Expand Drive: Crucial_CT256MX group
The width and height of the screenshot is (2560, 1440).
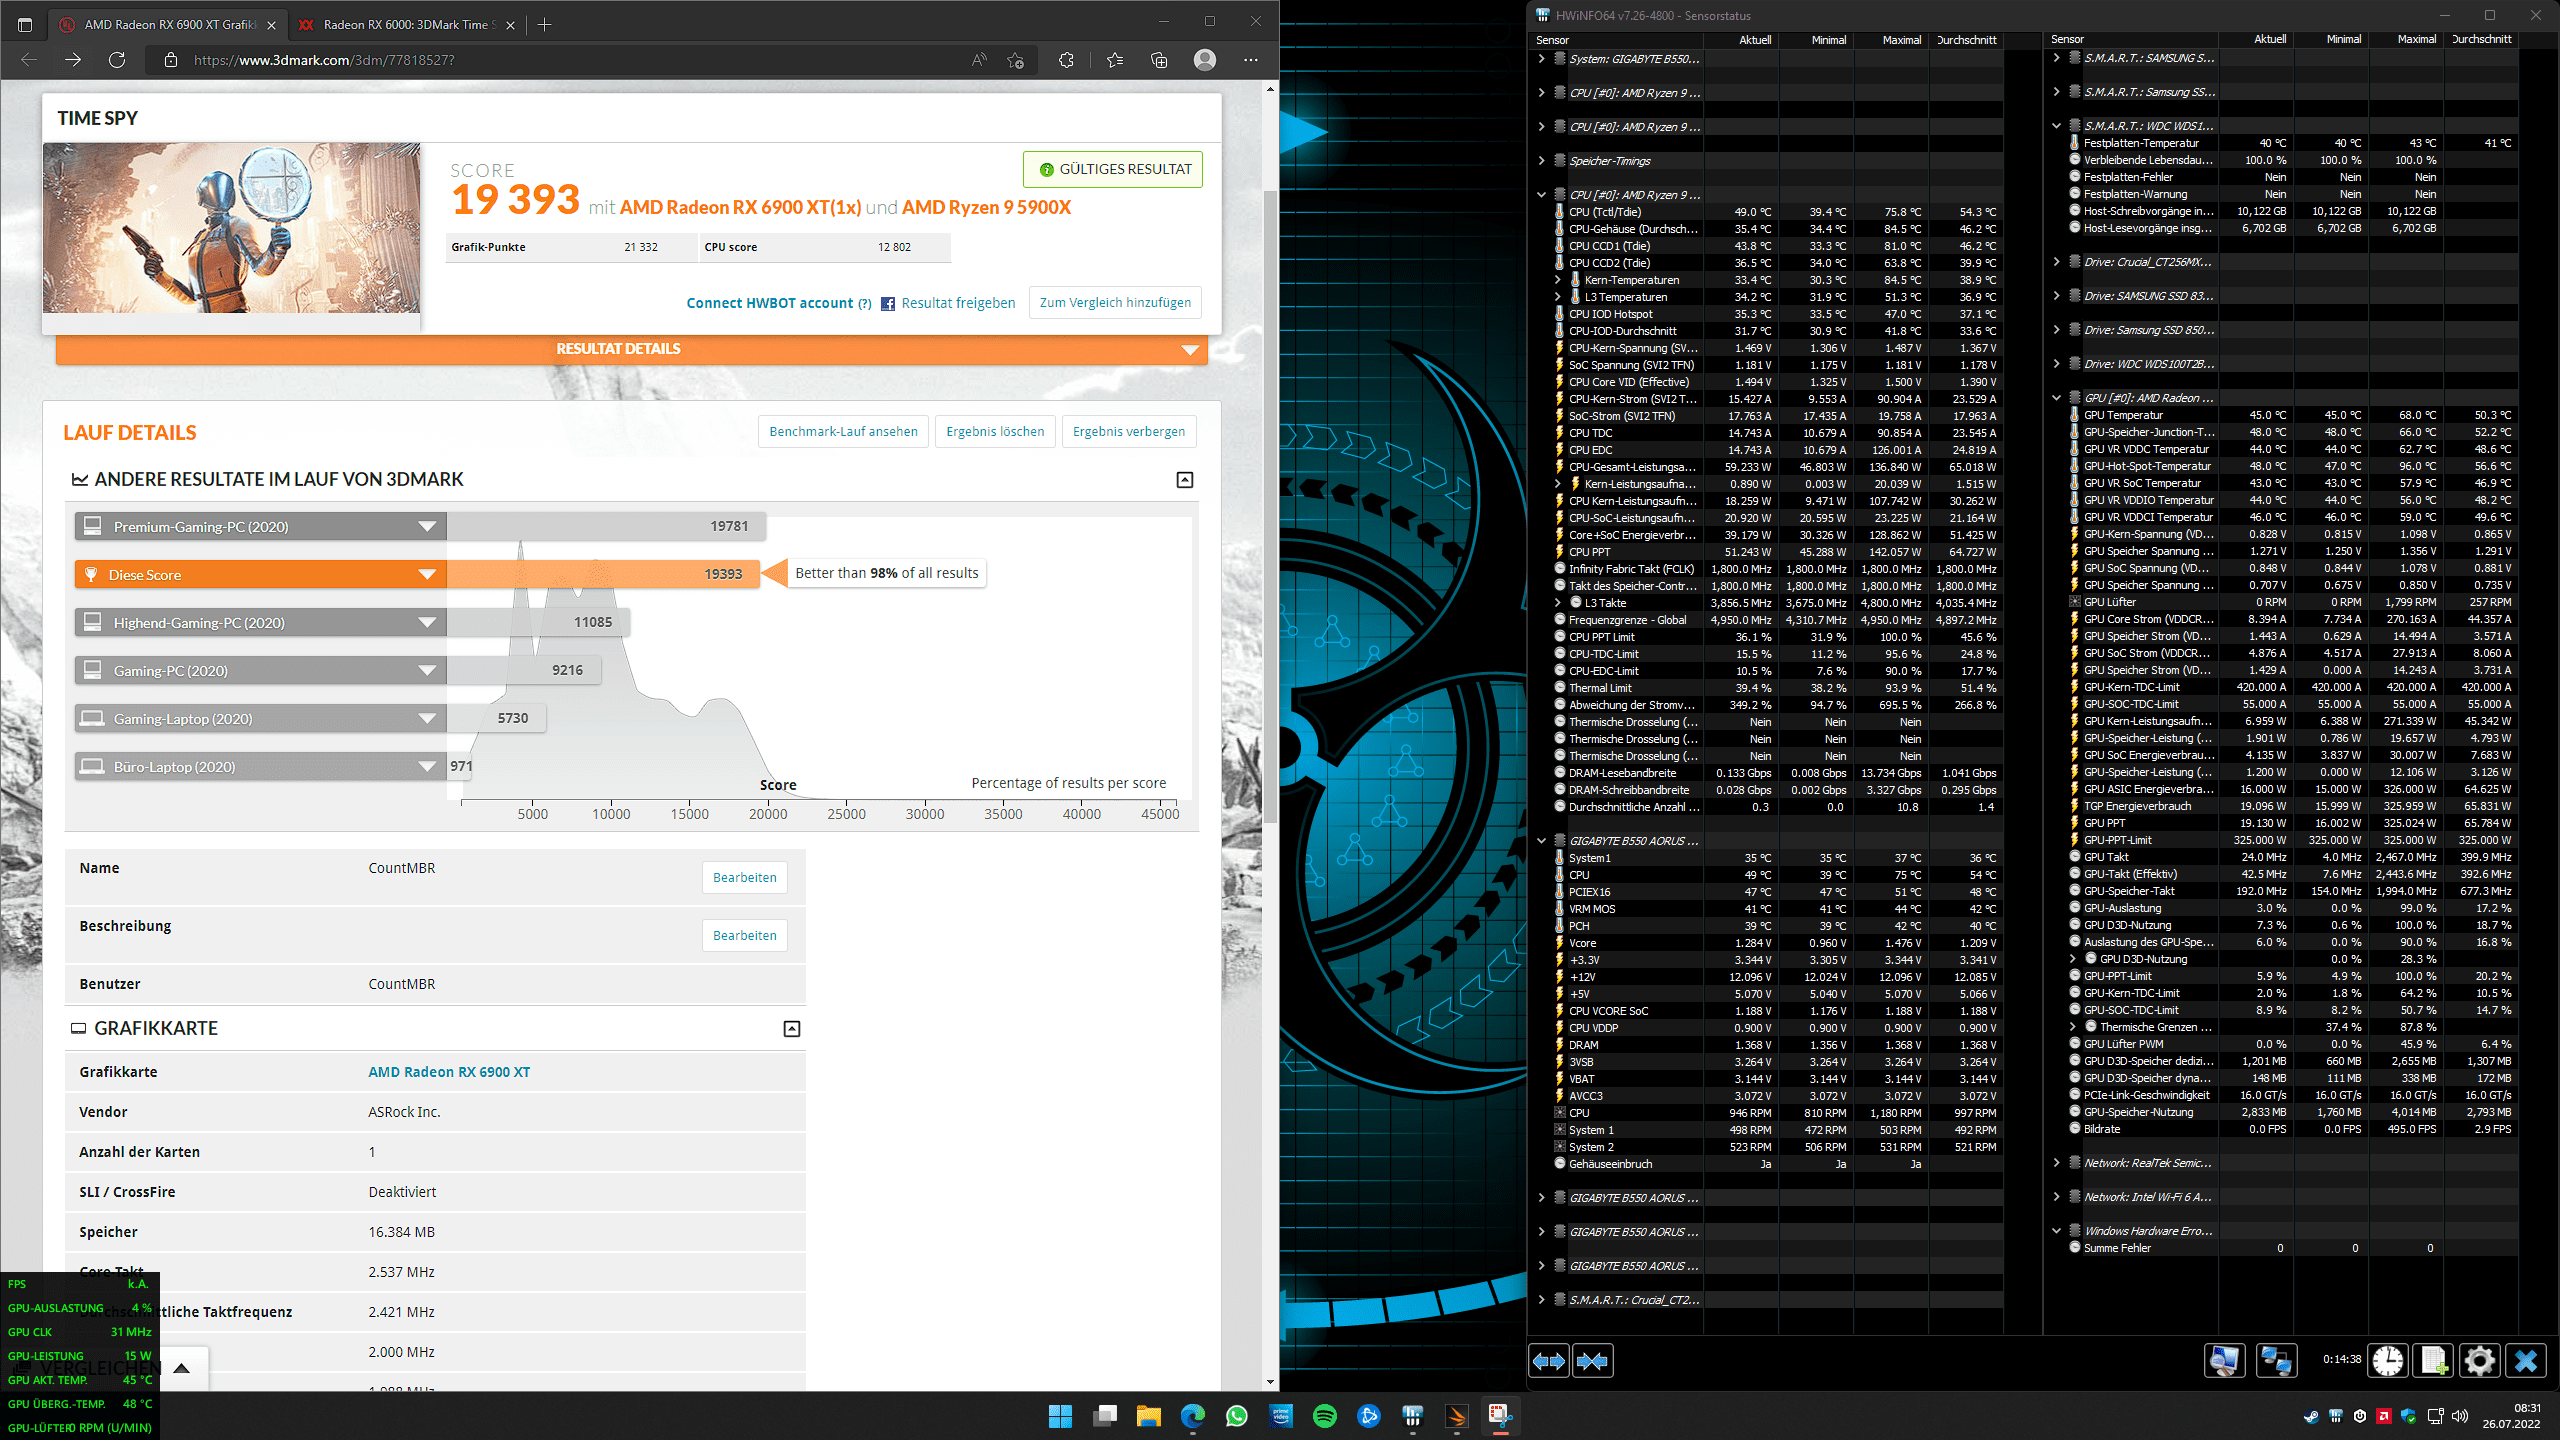pos(2056,262)
